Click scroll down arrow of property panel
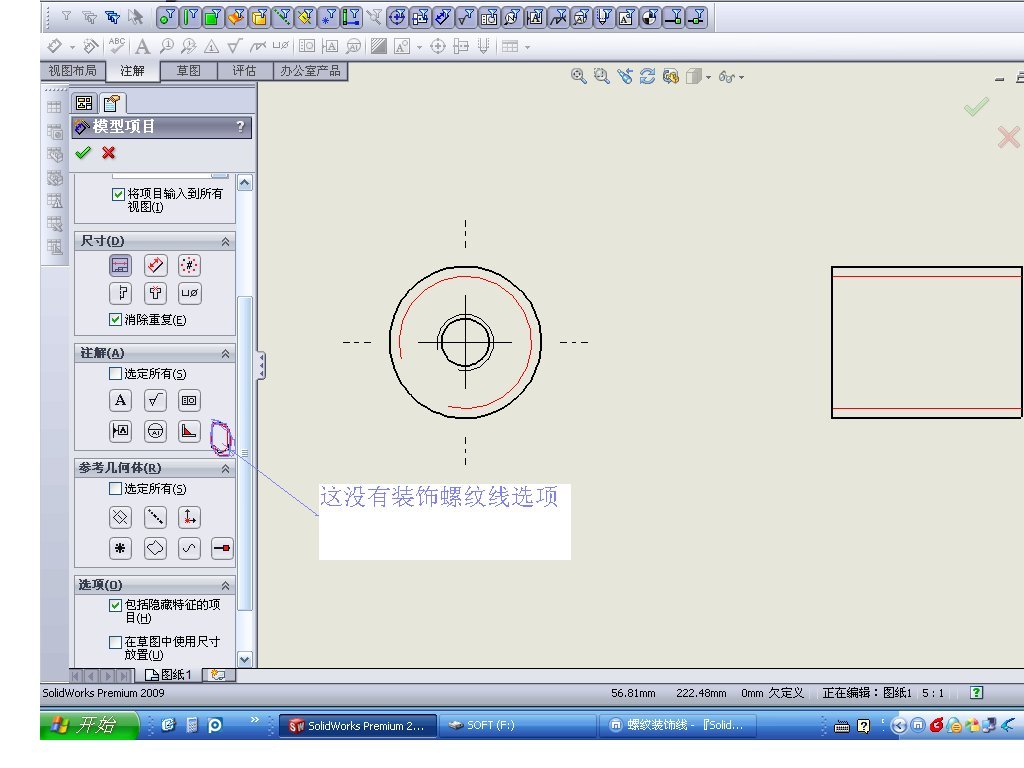This screenshot has width=1024, height=768. 245,659
